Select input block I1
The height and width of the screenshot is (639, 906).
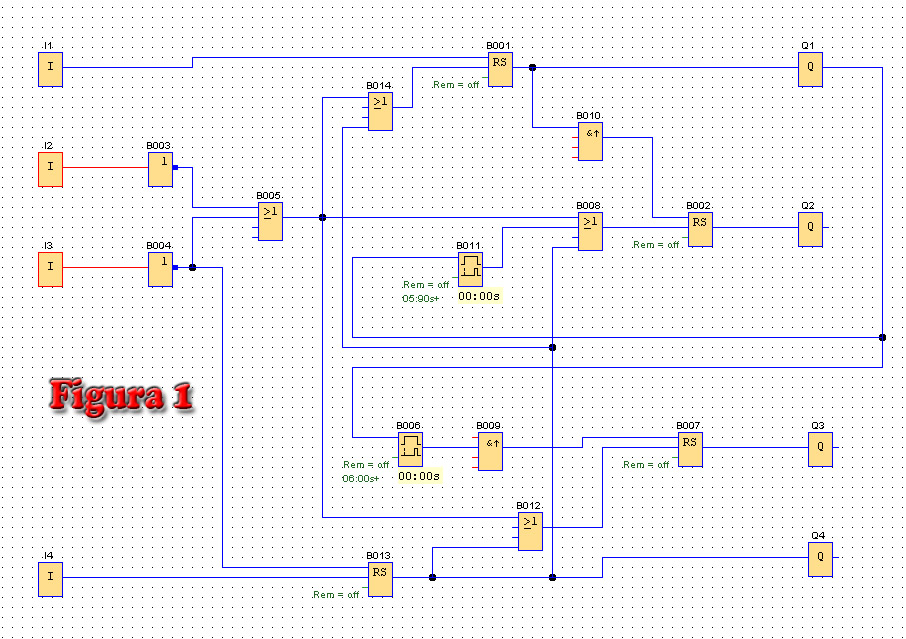coord(50,69)
